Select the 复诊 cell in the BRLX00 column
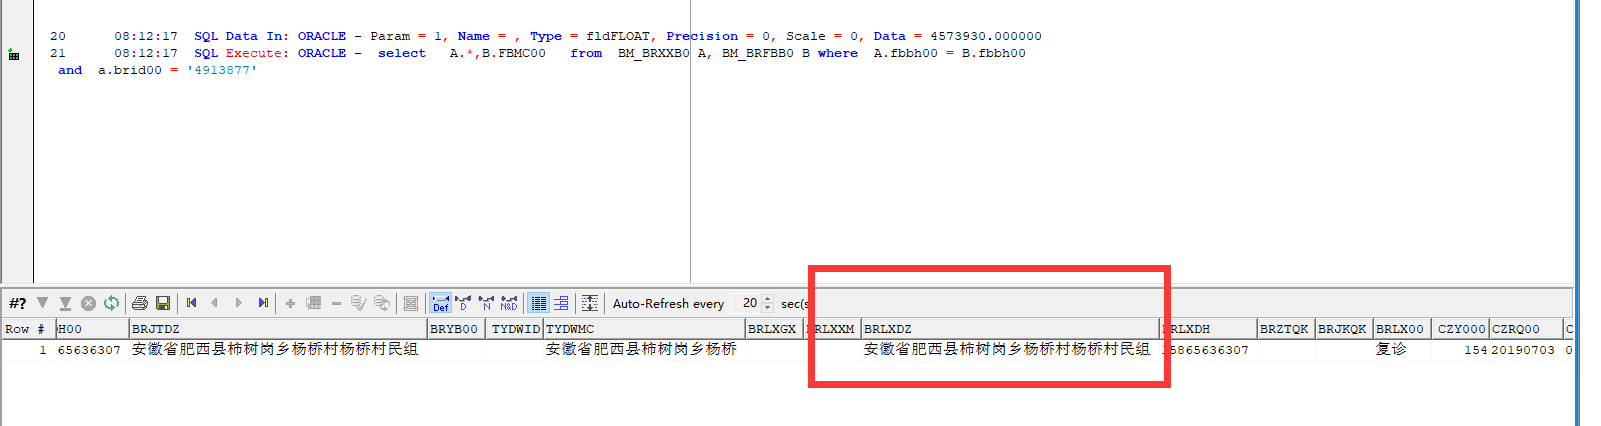 click(1402, 350)
